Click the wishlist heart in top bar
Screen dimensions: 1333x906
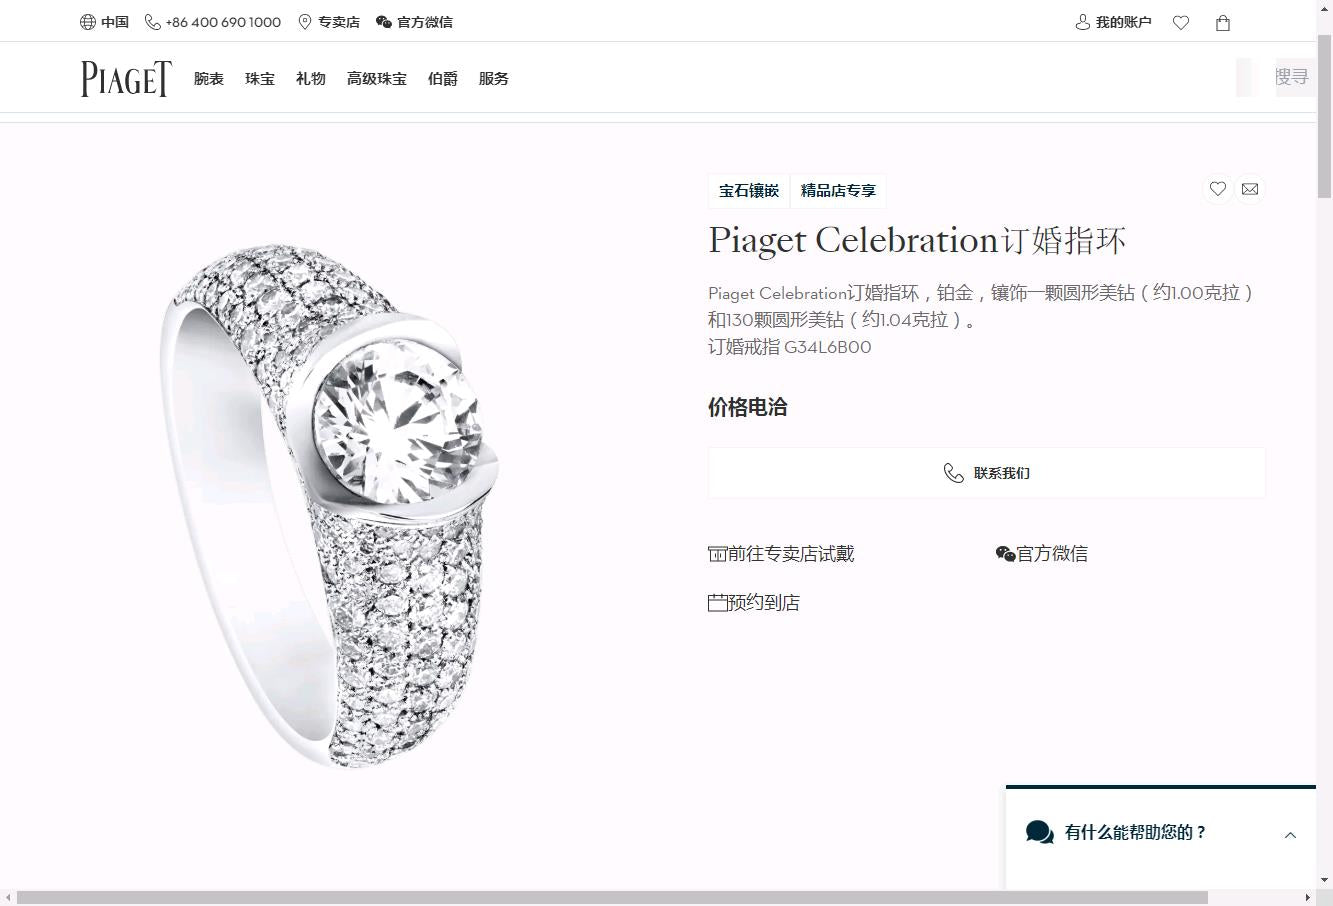point(1181,22)
